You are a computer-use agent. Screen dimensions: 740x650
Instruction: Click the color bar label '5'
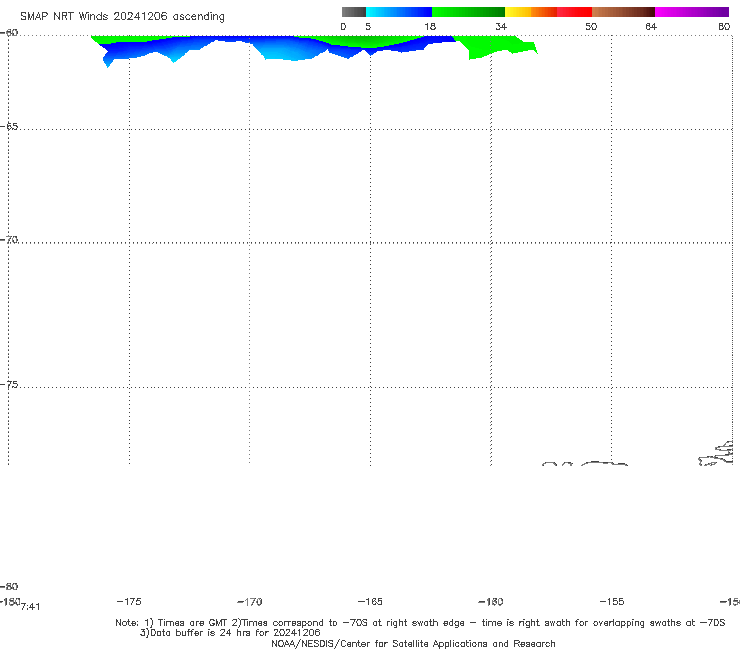[368, 27]
